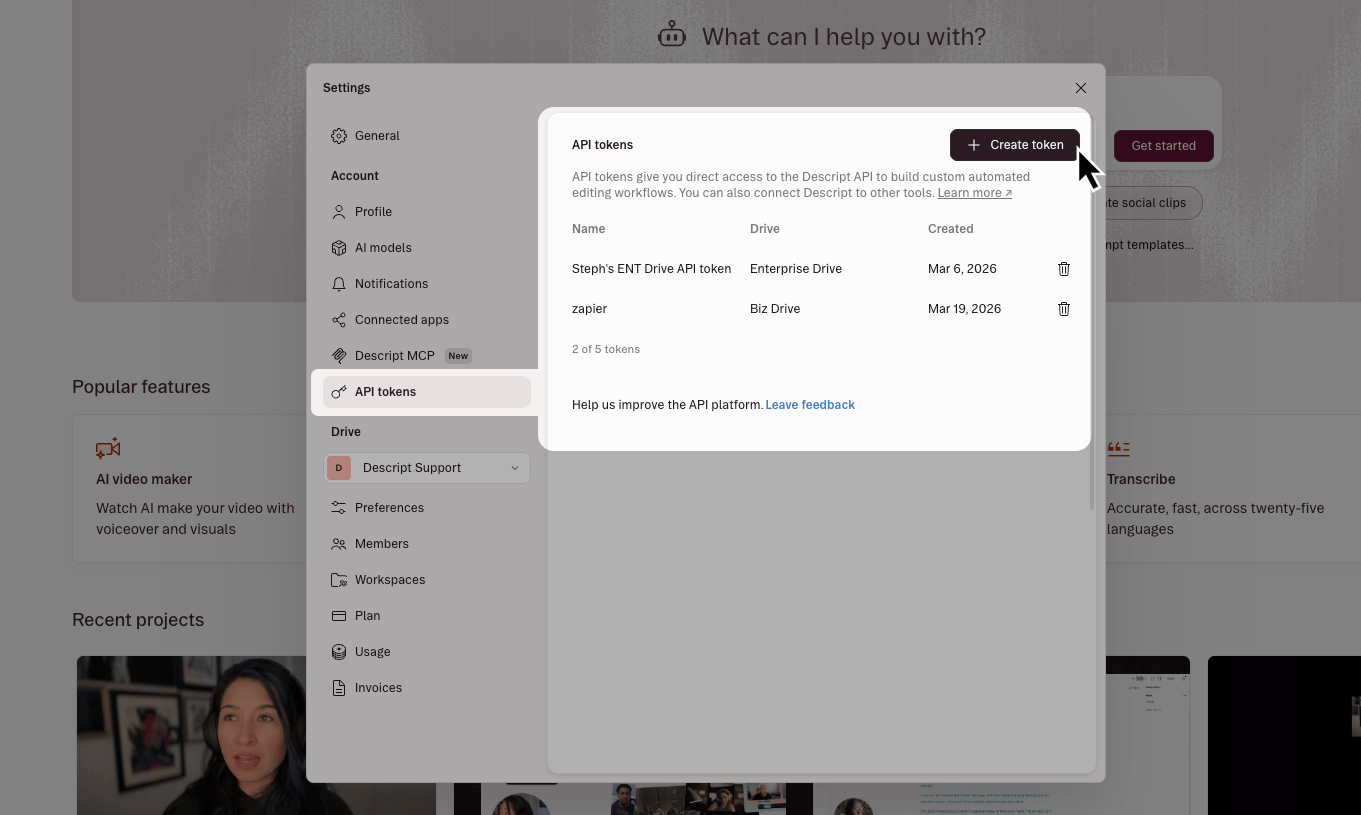Open the AI video maker feature card
The height and width of the screenshot is (815, 1361).
click(190, 489)
